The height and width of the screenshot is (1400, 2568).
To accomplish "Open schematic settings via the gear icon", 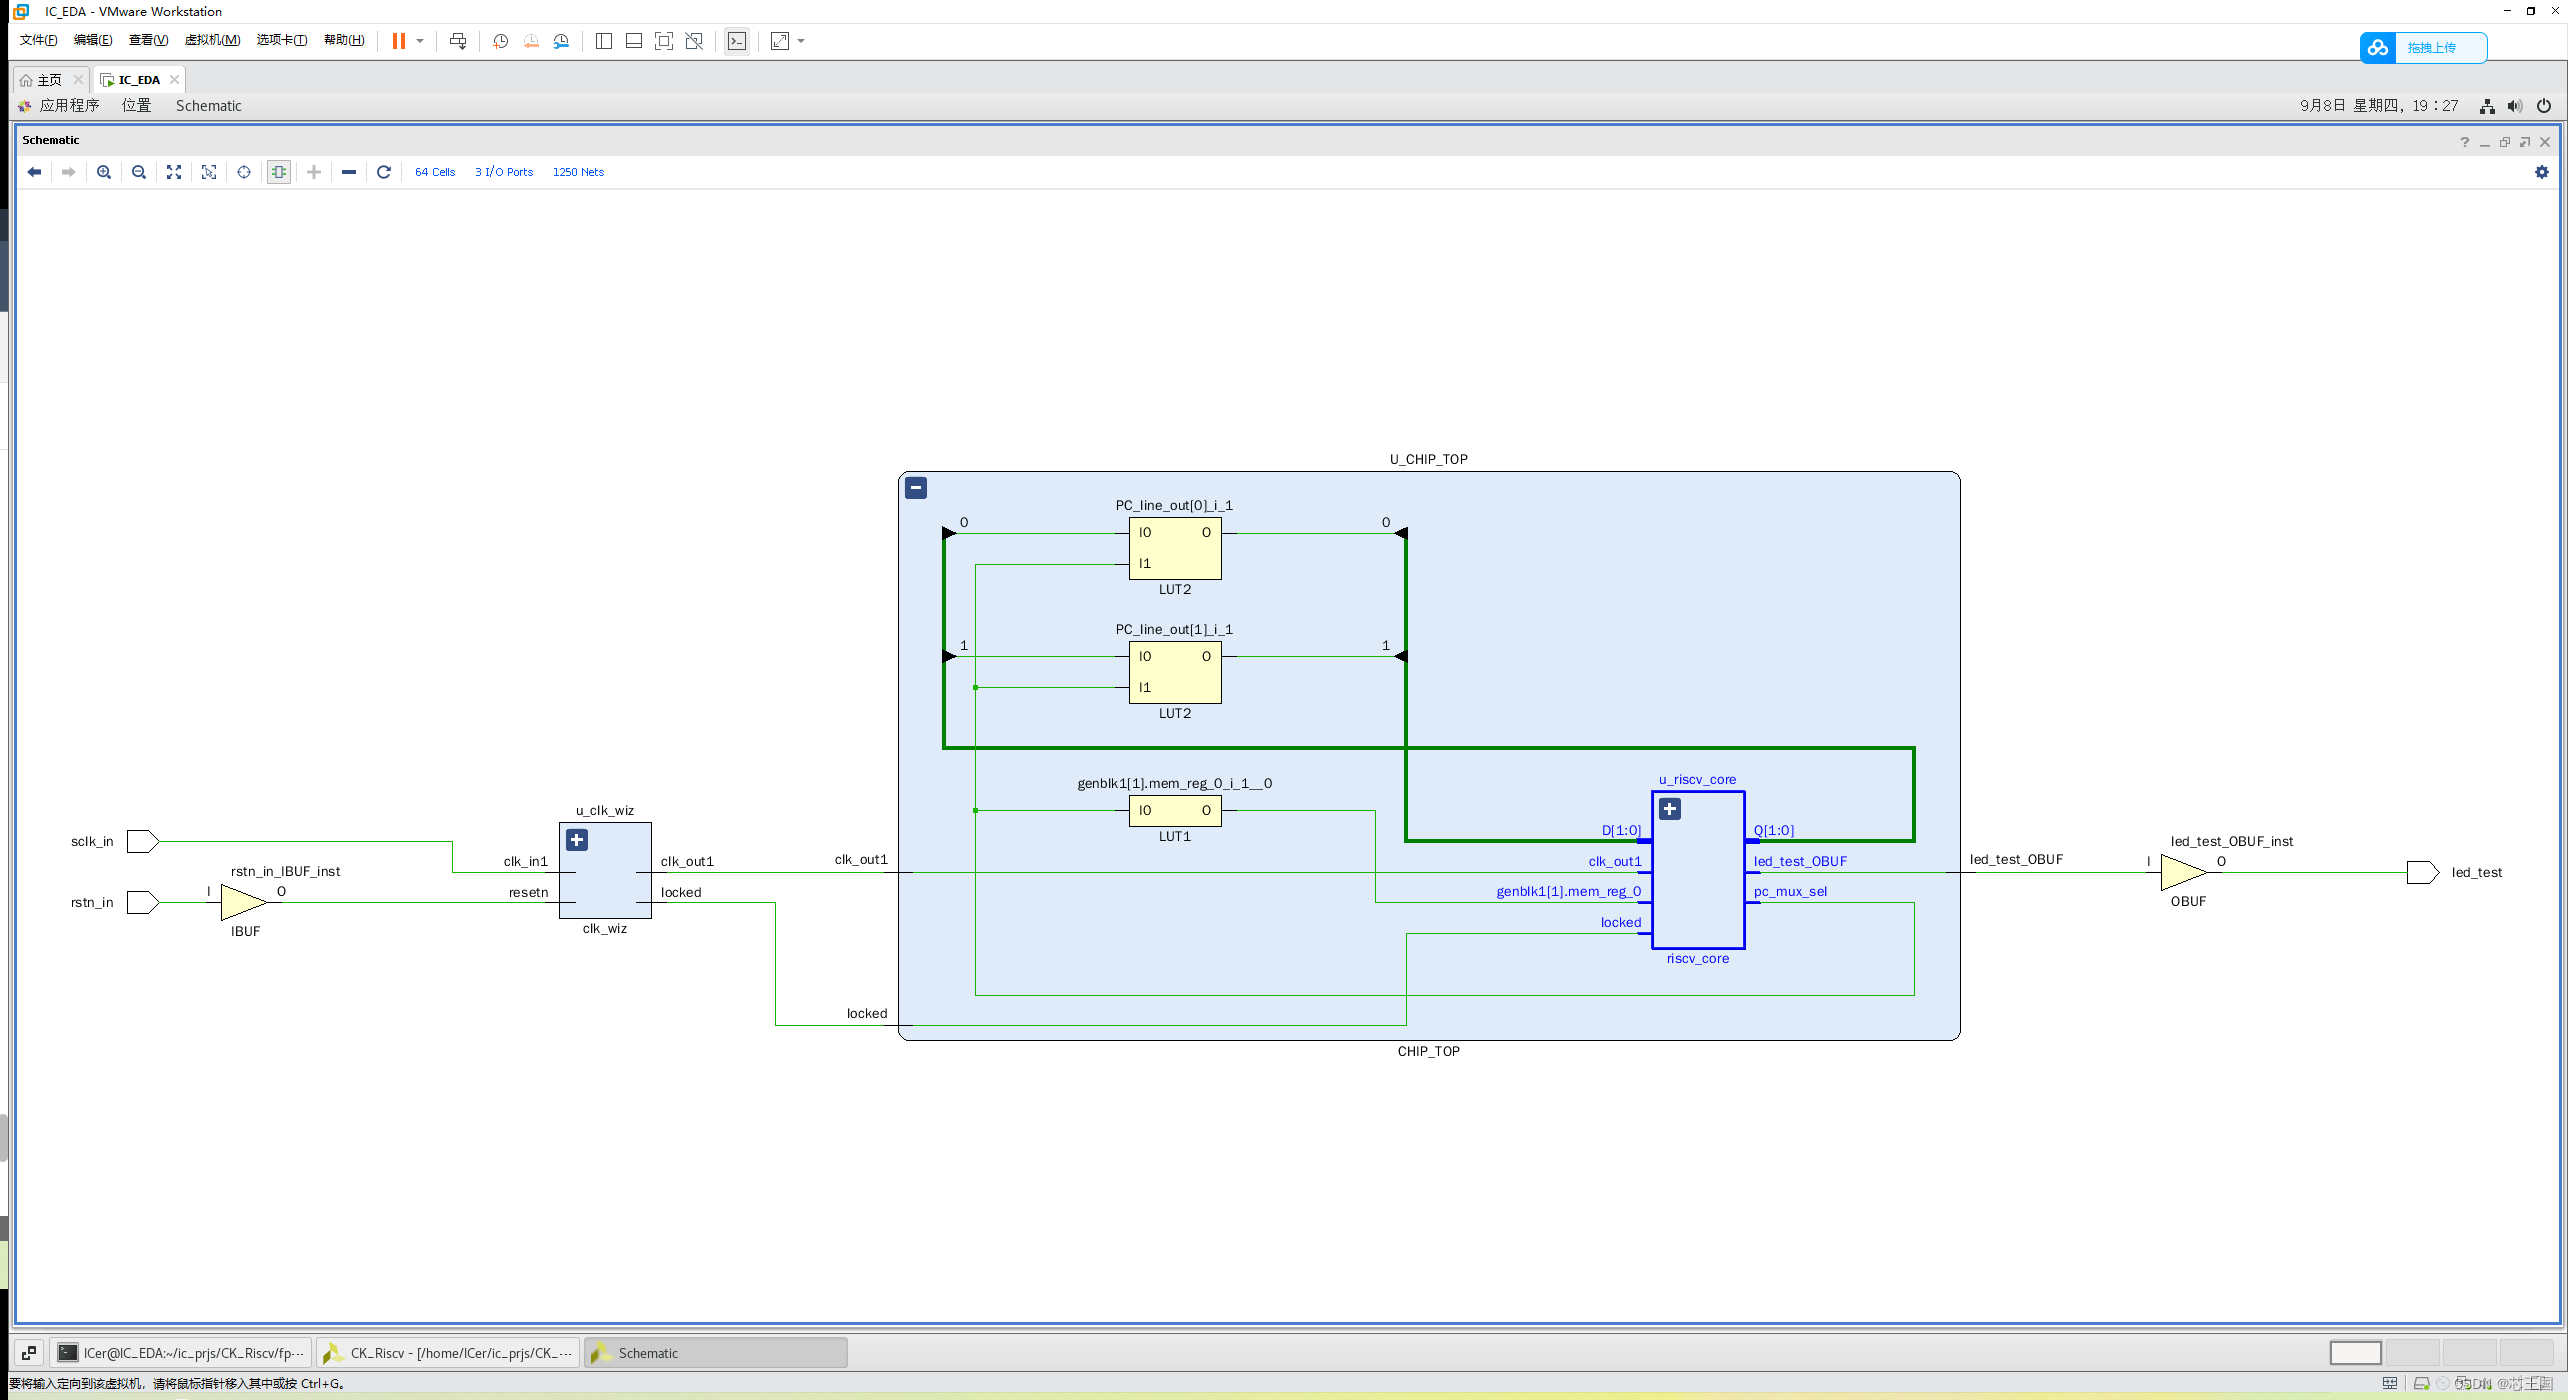I will [2541, 172].
